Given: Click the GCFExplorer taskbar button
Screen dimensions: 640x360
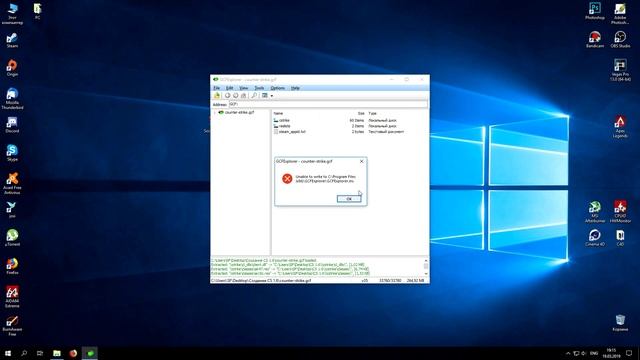Looking at the screenshot, I should [90, 353].
